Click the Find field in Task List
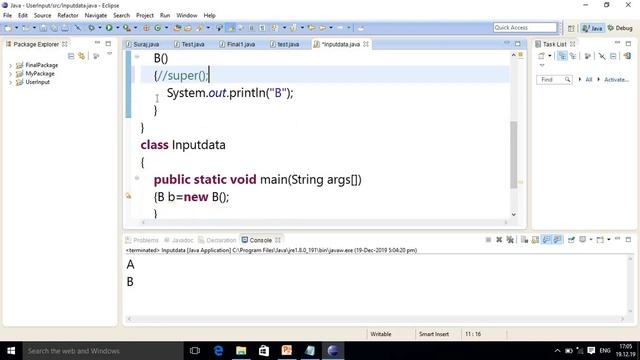 (x=554, y=80)
